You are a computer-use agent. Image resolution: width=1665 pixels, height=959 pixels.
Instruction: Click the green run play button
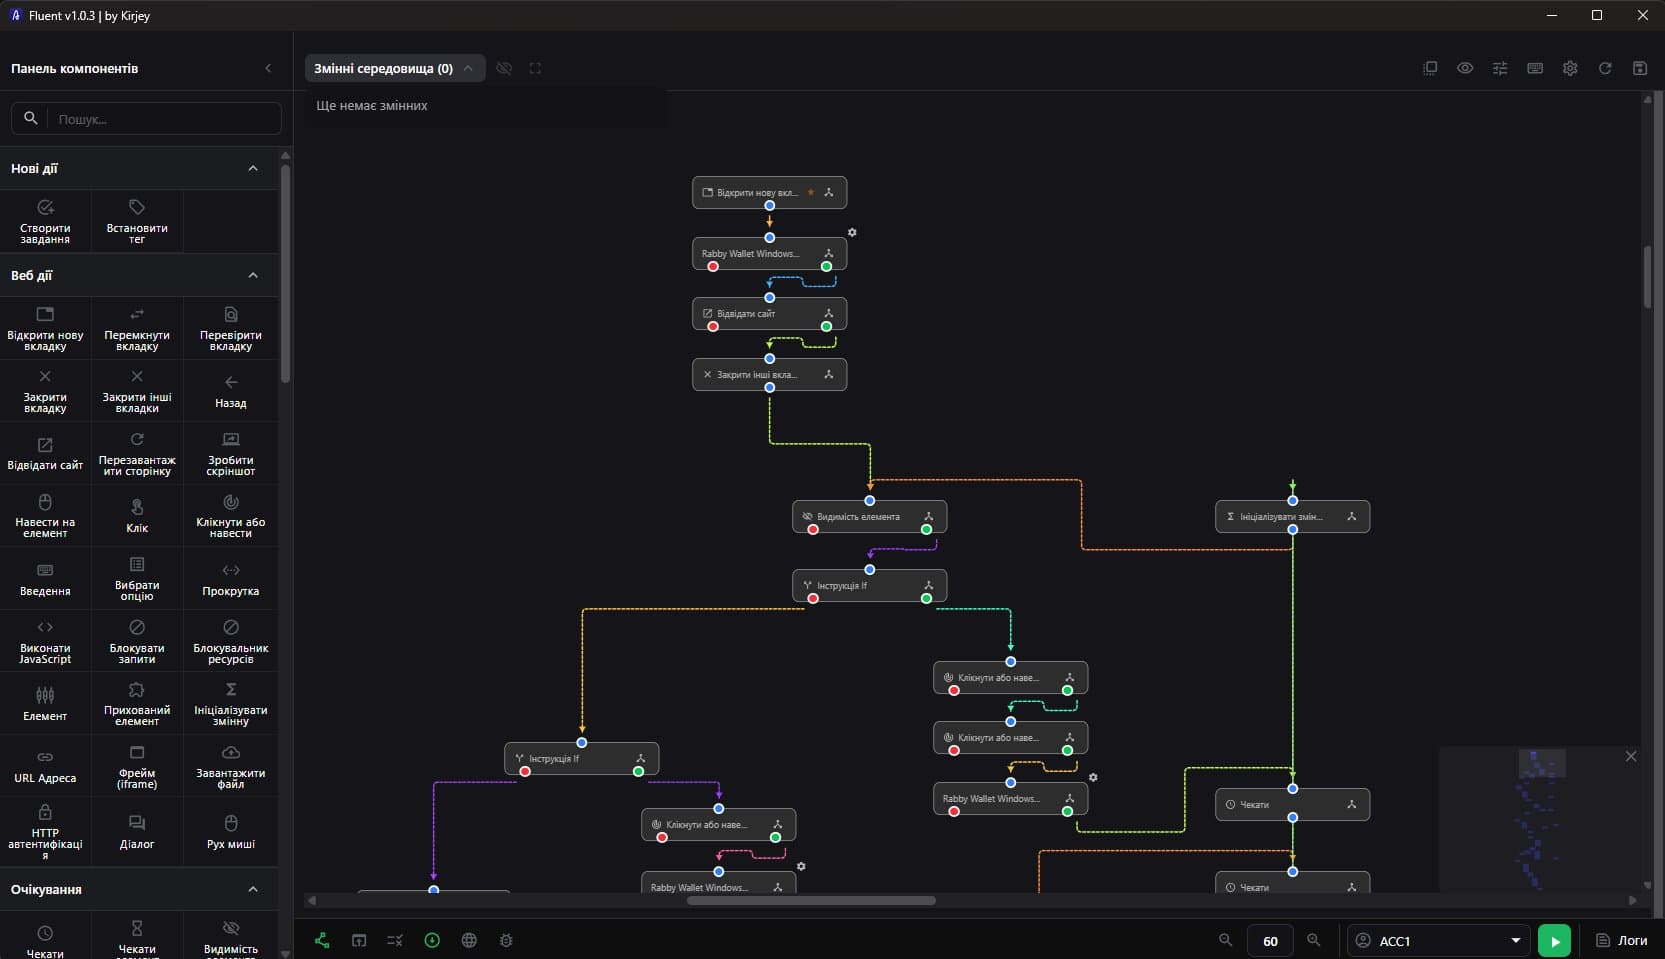(x=1554, y=941)
